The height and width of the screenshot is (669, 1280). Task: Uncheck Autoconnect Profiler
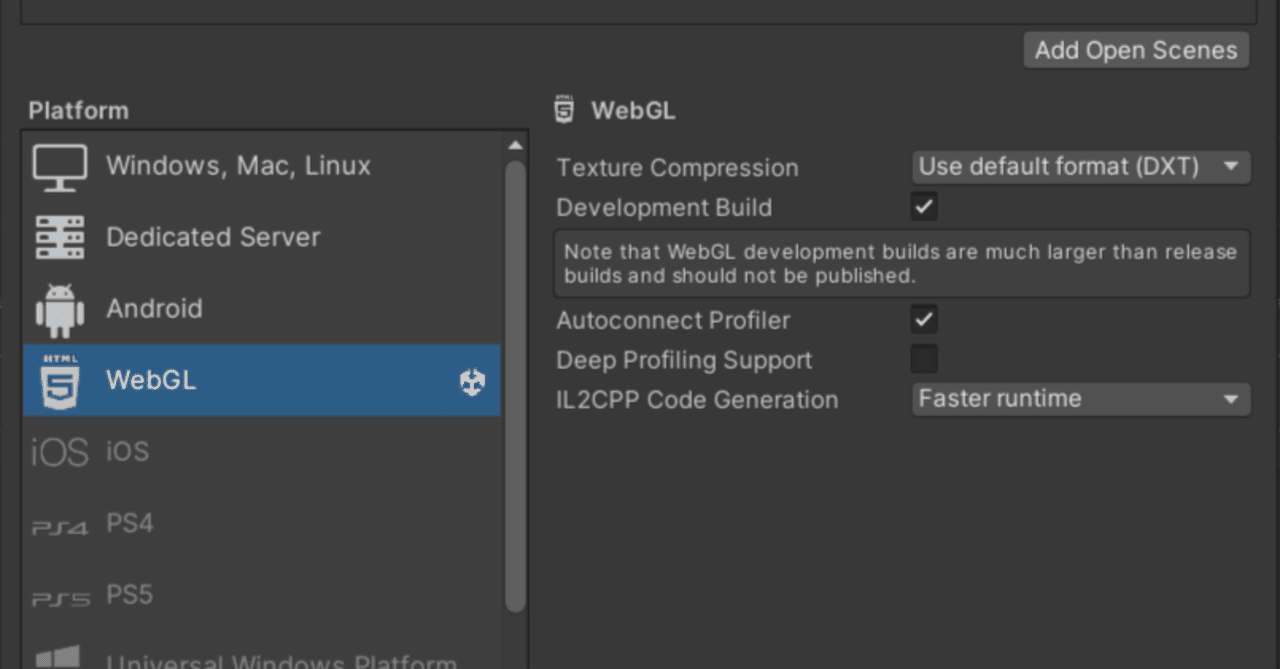(922, 319)
